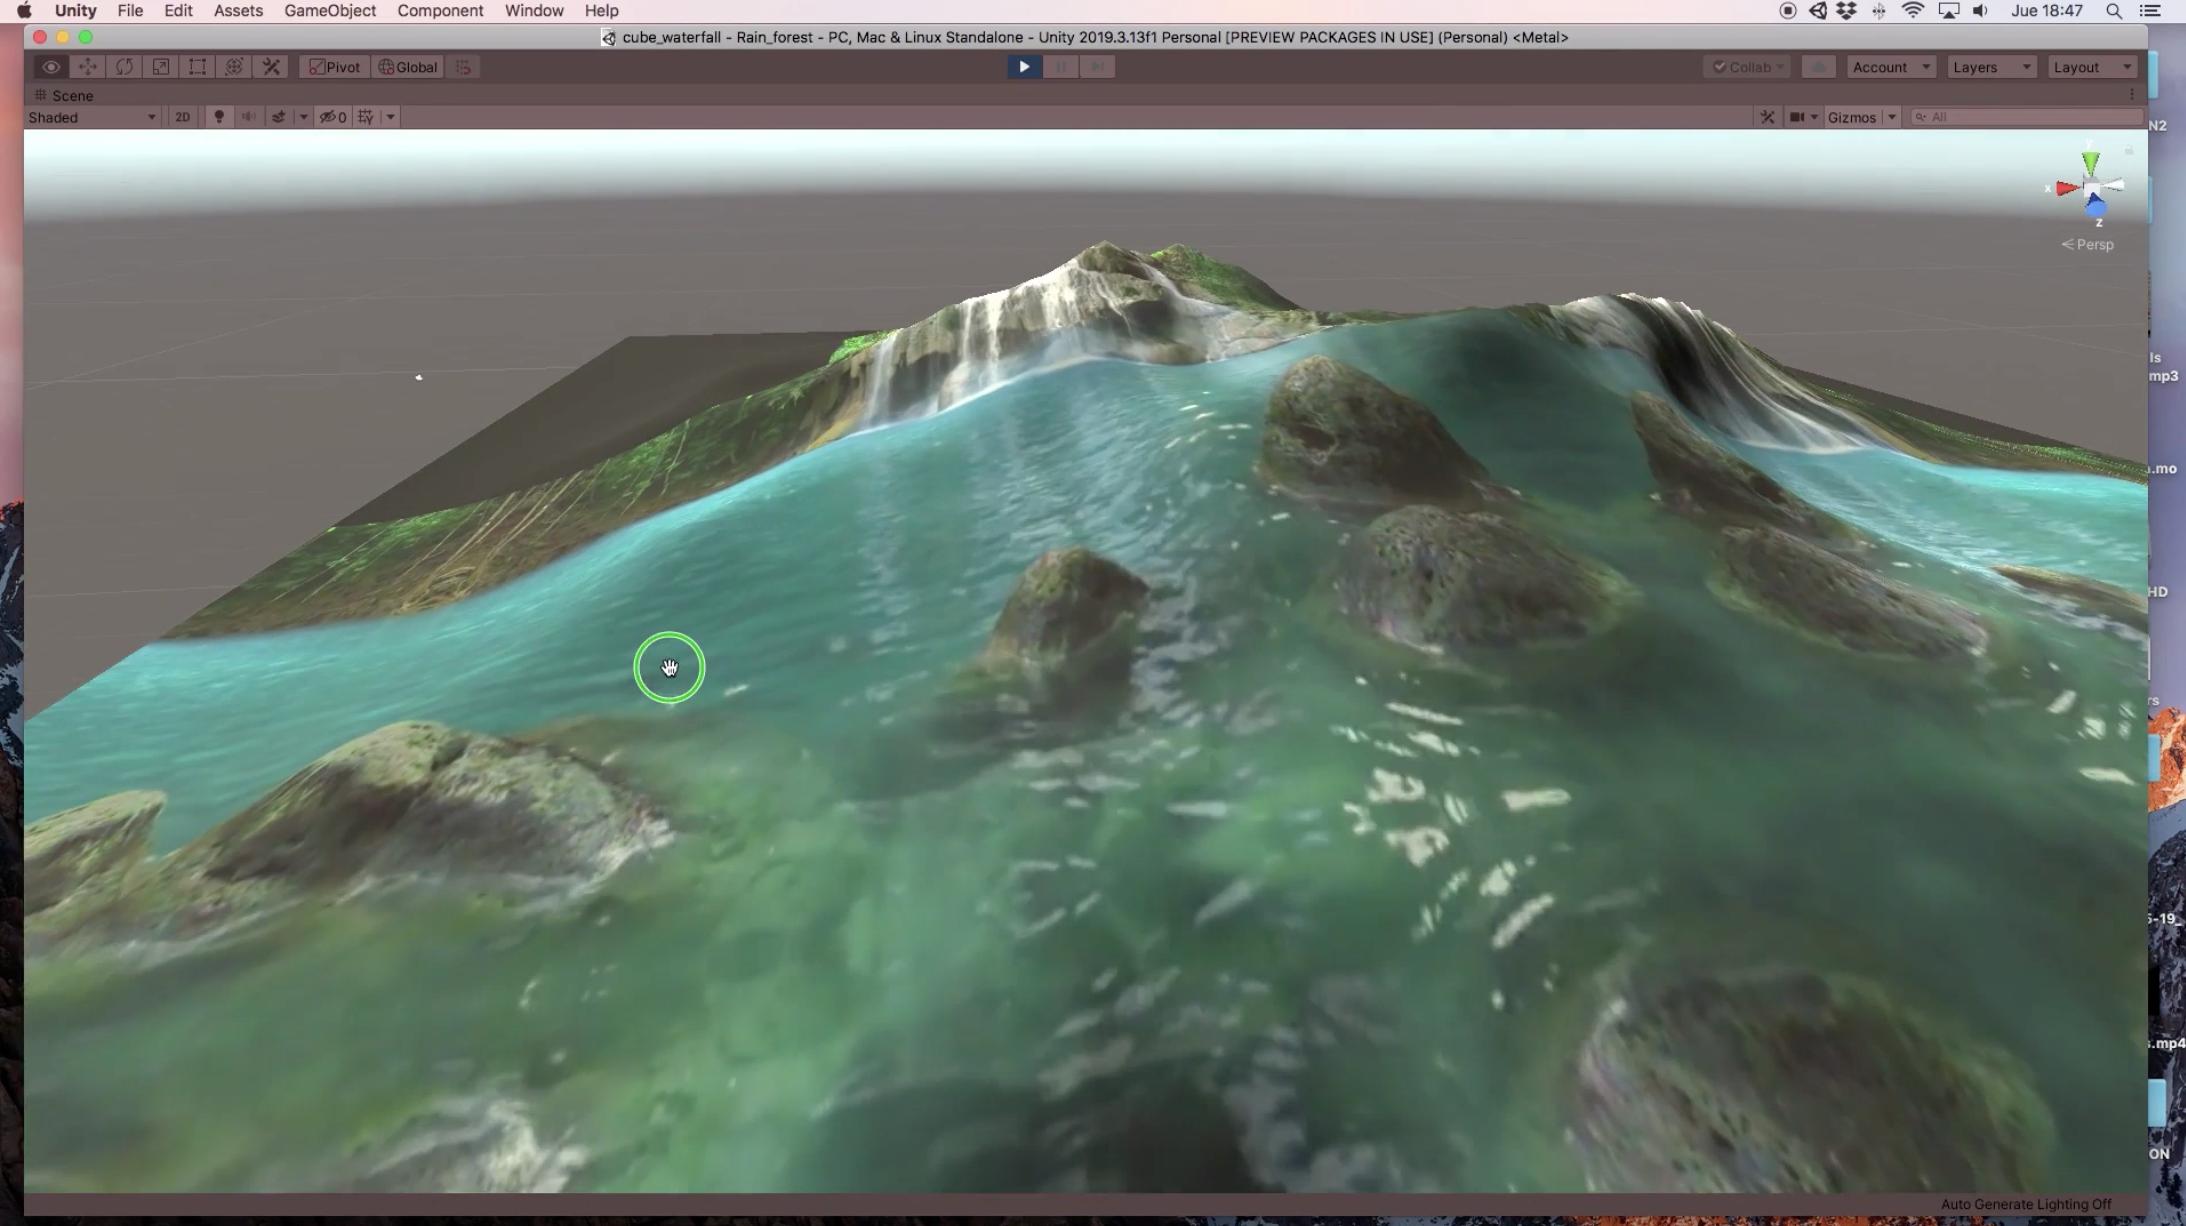The image size is (2186, 1226).
Task: Open the GameObject menu
Action: [330, 11]
